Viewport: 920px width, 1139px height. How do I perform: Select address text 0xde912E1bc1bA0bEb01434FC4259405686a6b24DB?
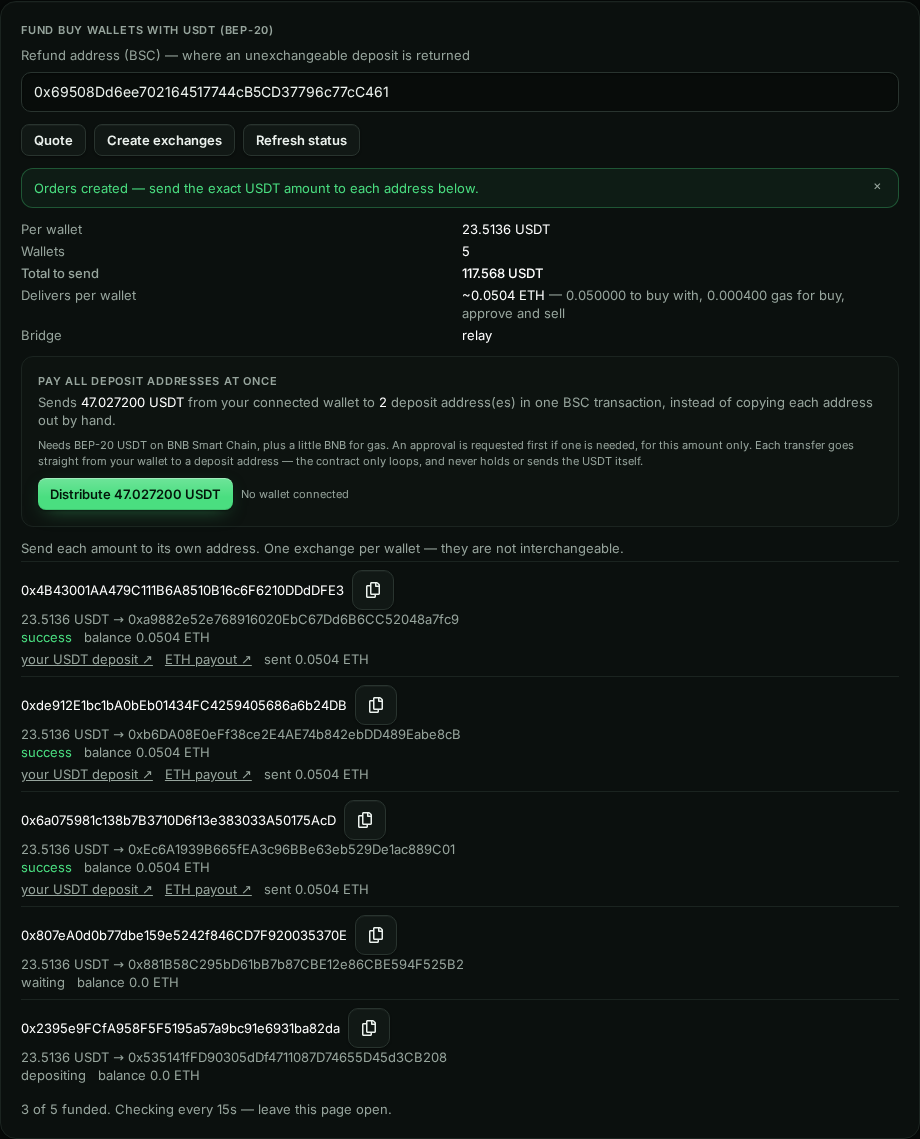point(184,705)
